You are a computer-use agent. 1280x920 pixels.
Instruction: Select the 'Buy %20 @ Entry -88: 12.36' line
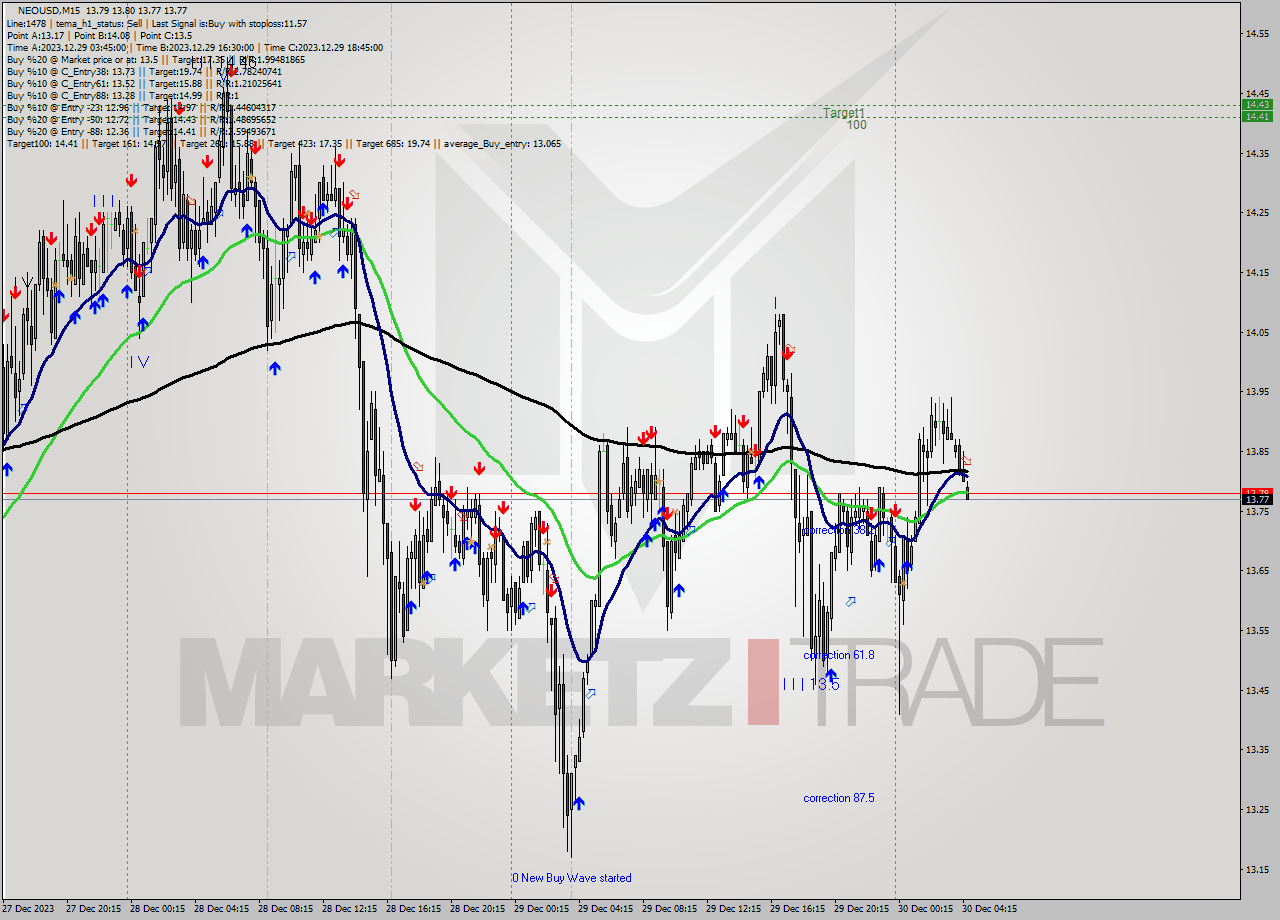tap(141, 131)
